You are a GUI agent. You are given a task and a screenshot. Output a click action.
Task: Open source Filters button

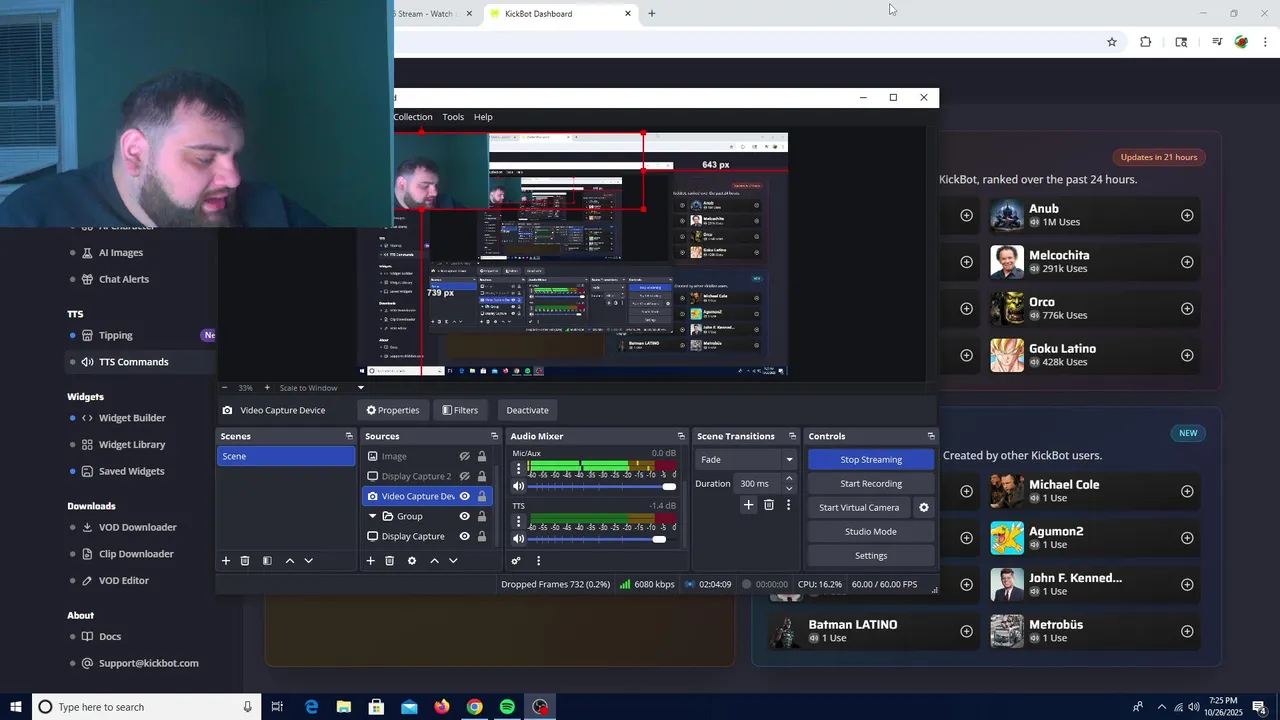point(460,410)
